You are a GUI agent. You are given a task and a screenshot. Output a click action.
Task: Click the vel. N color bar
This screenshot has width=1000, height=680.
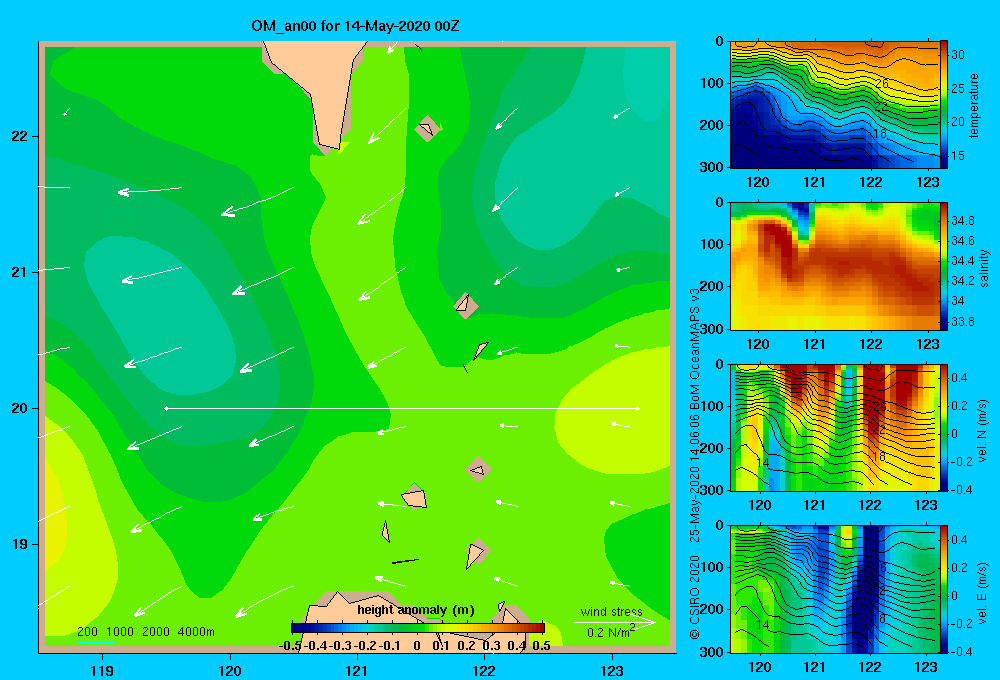[x=944, y=427]
